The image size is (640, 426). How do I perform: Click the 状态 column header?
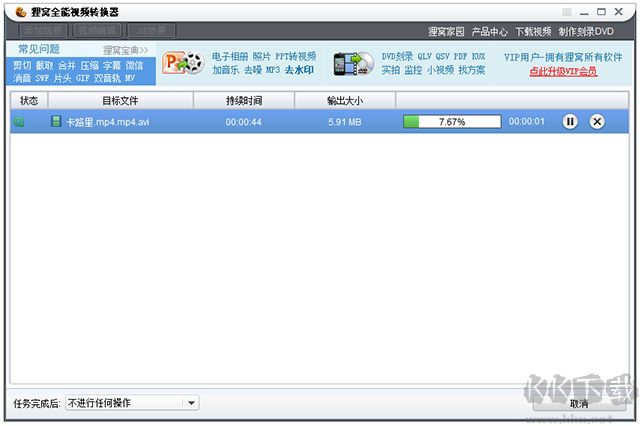(29, 100)
